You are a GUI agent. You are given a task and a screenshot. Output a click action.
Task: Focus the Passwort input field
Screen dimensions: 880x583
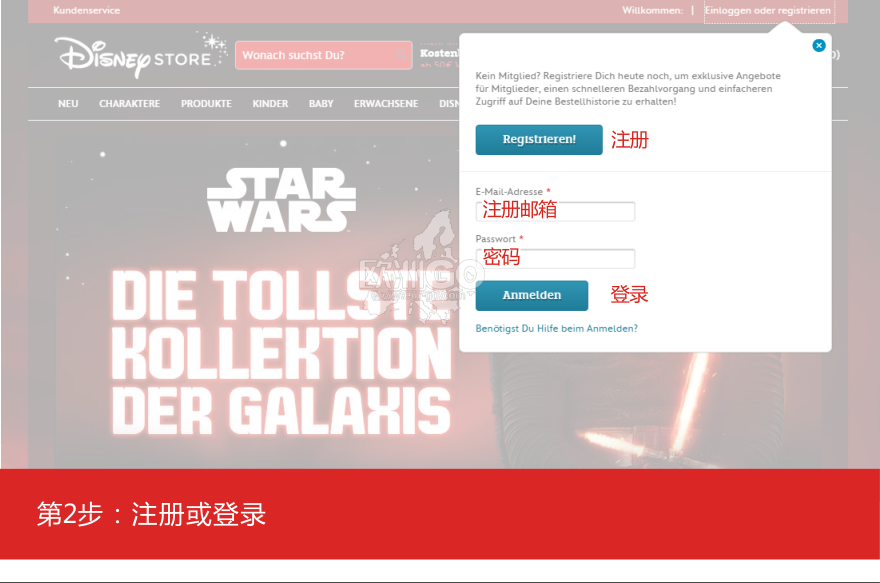pos(555,258)
